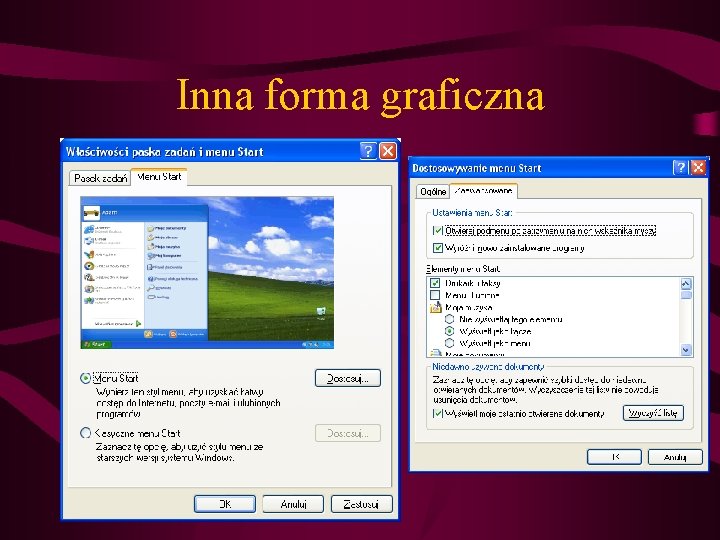The width and height of the screenshot is (720, 540).
Task: Click the Start menu preview image
Action: point(207,273)
